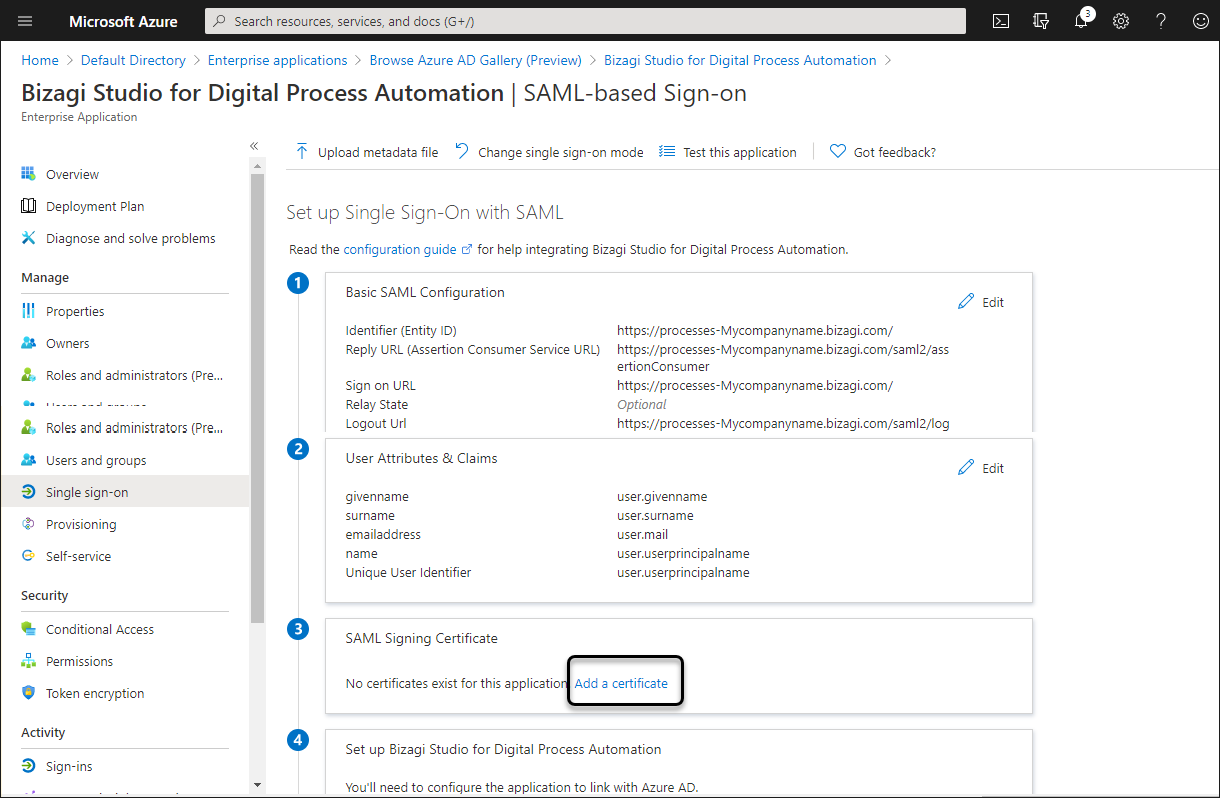Screen dimensions: 1220x798
Task: Open Users and groups
Action: 96,460
